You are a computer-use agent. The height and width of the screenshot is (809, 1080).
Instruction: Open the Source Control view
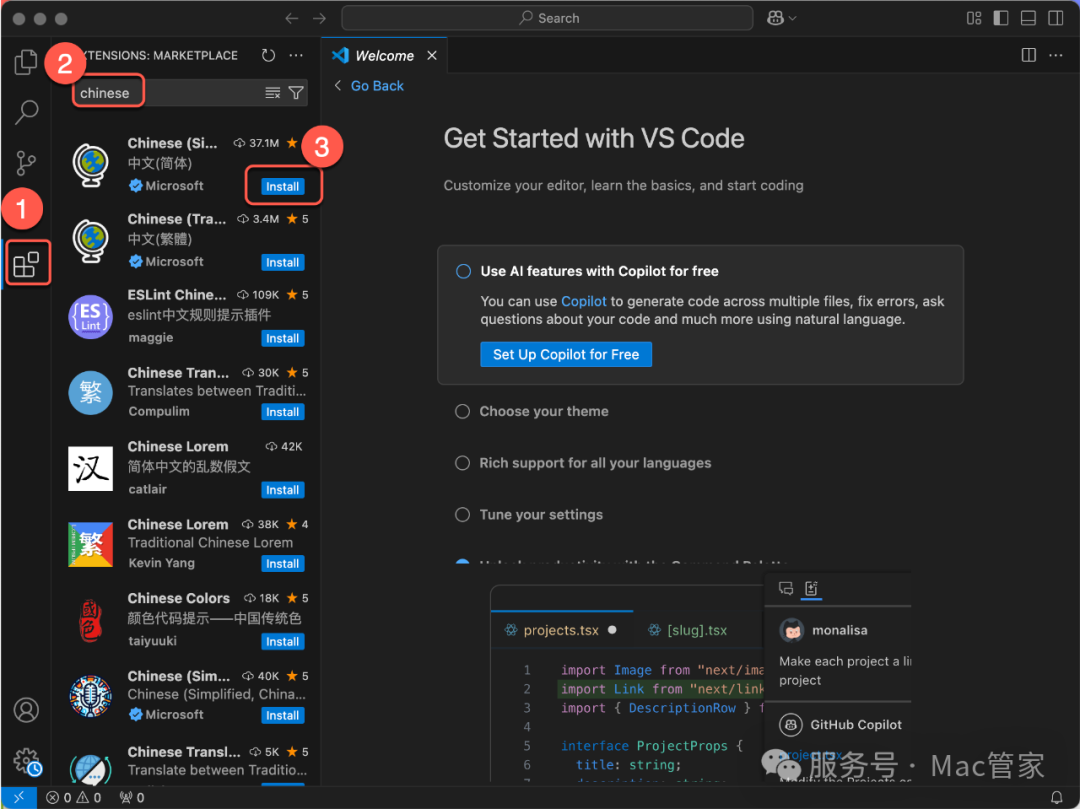[x=26, y=163]
